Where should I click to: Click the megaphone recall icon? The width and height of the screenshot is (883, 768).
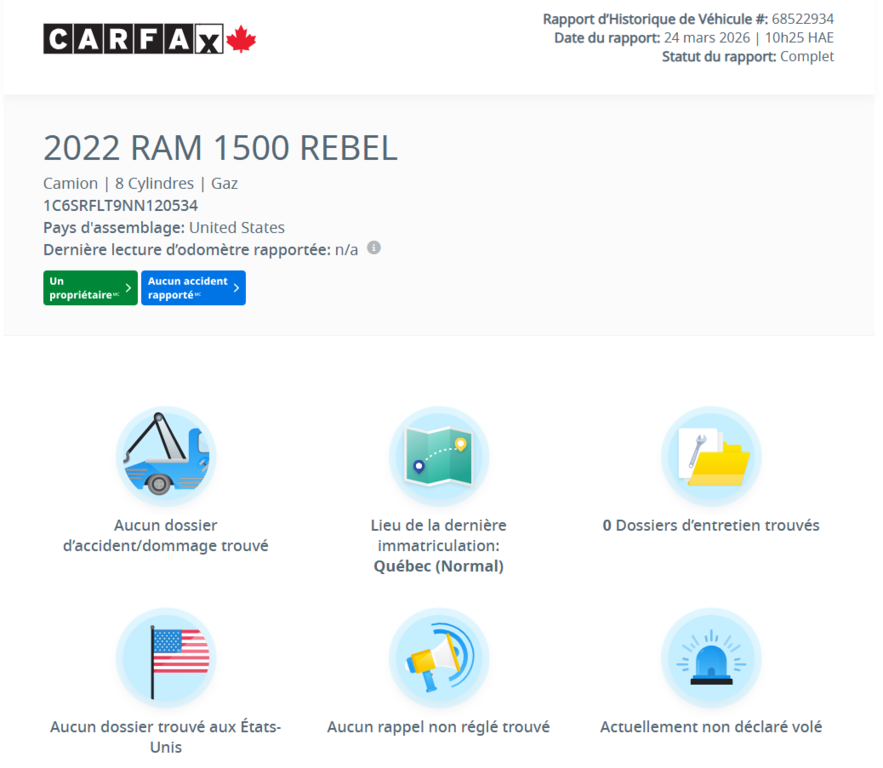438,658
